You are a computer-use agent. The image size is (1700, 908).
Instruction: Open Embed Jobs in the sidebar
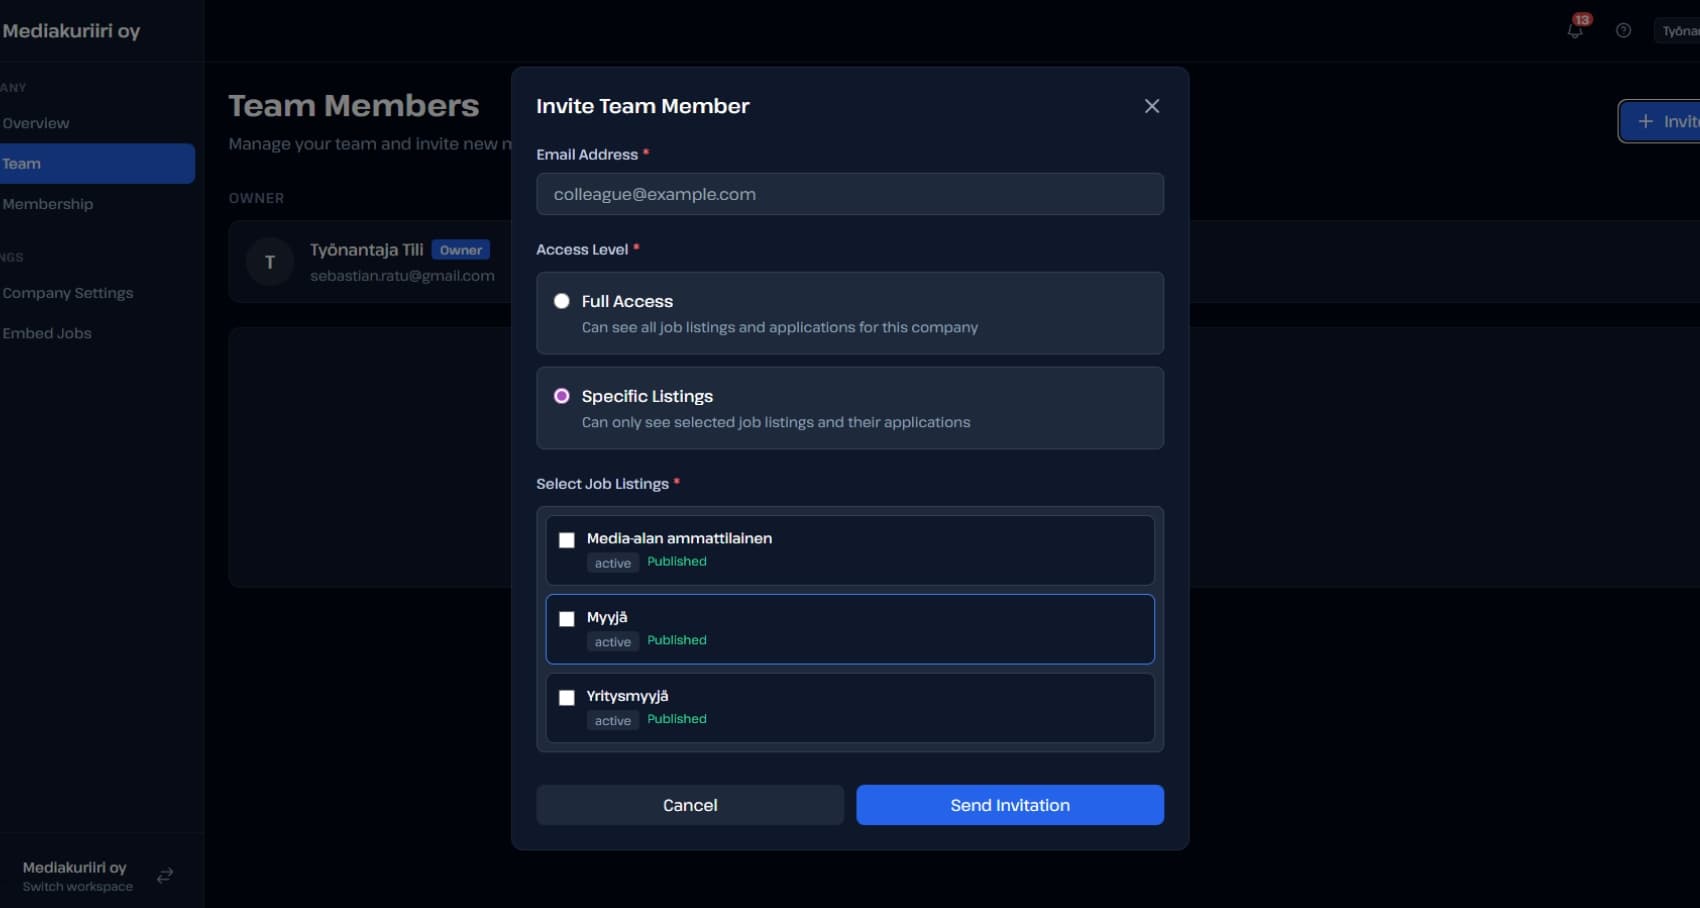47,333
